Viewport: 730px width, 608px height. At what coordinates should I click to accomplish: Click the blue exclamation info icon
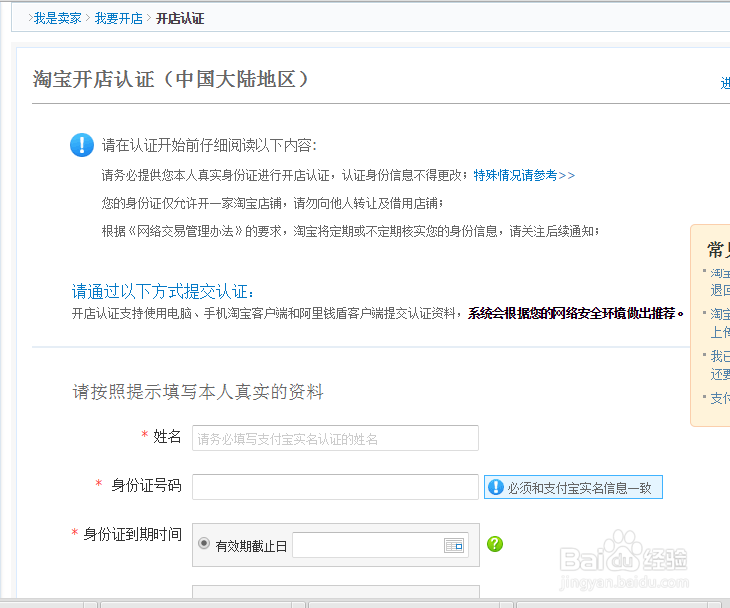click(x=82, y=145)
